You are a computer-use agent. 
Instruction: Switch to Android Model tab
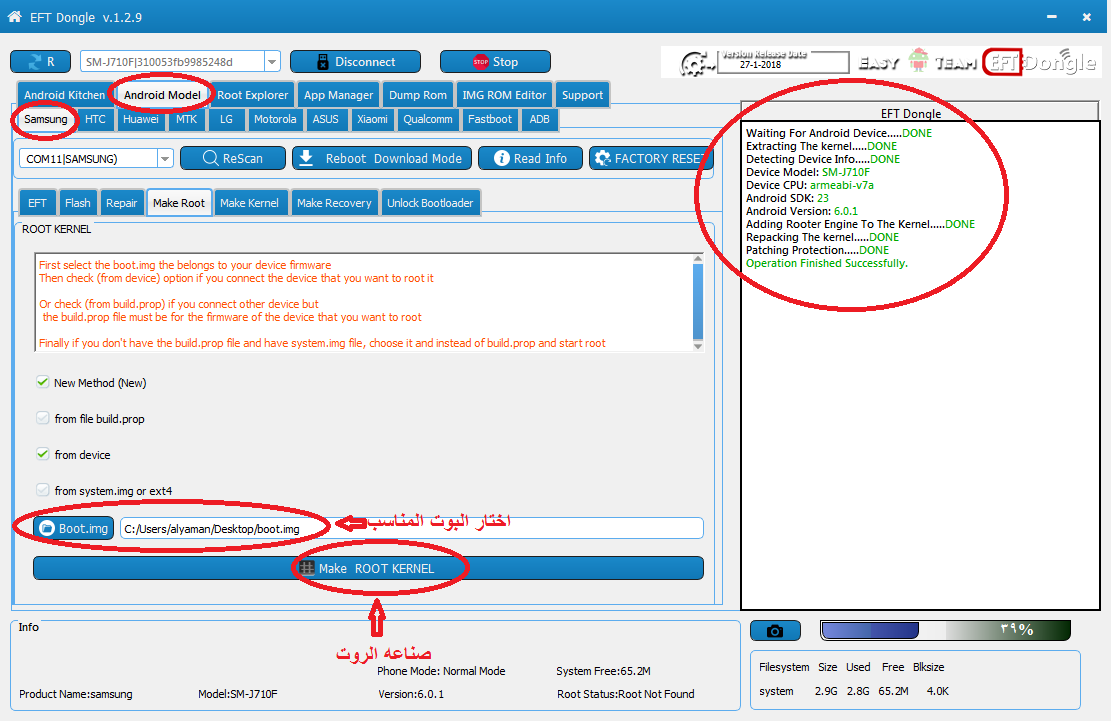point(162,95)
